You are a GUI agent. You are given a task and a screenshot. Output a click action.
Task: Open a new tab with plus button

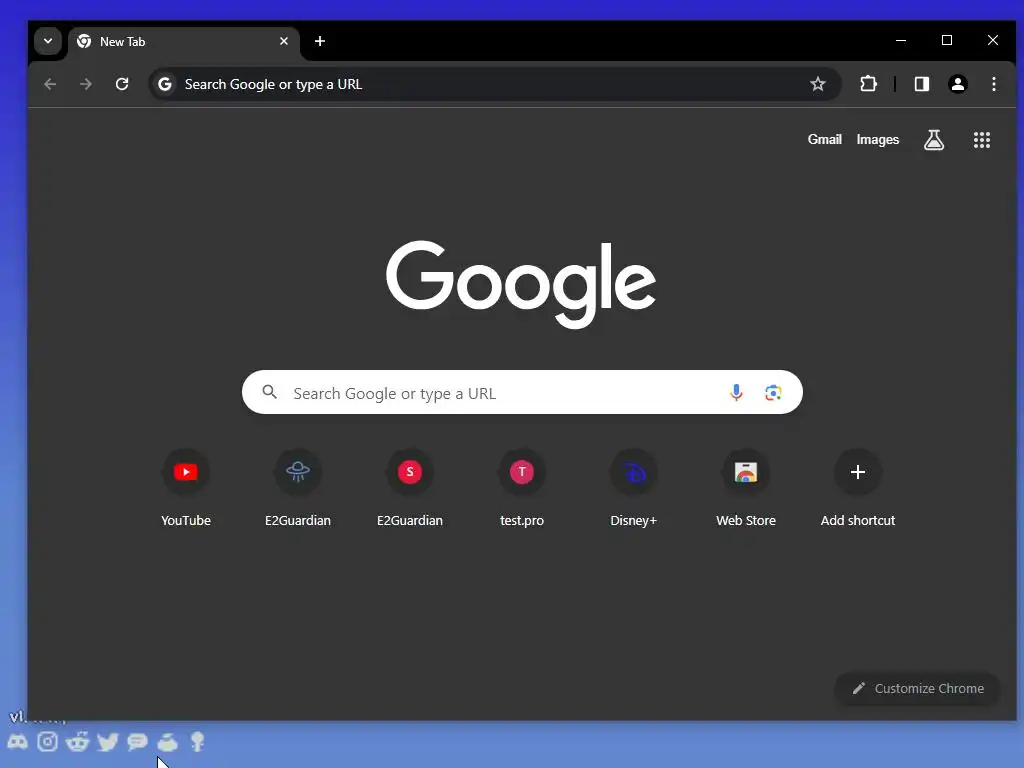point(320,41)
